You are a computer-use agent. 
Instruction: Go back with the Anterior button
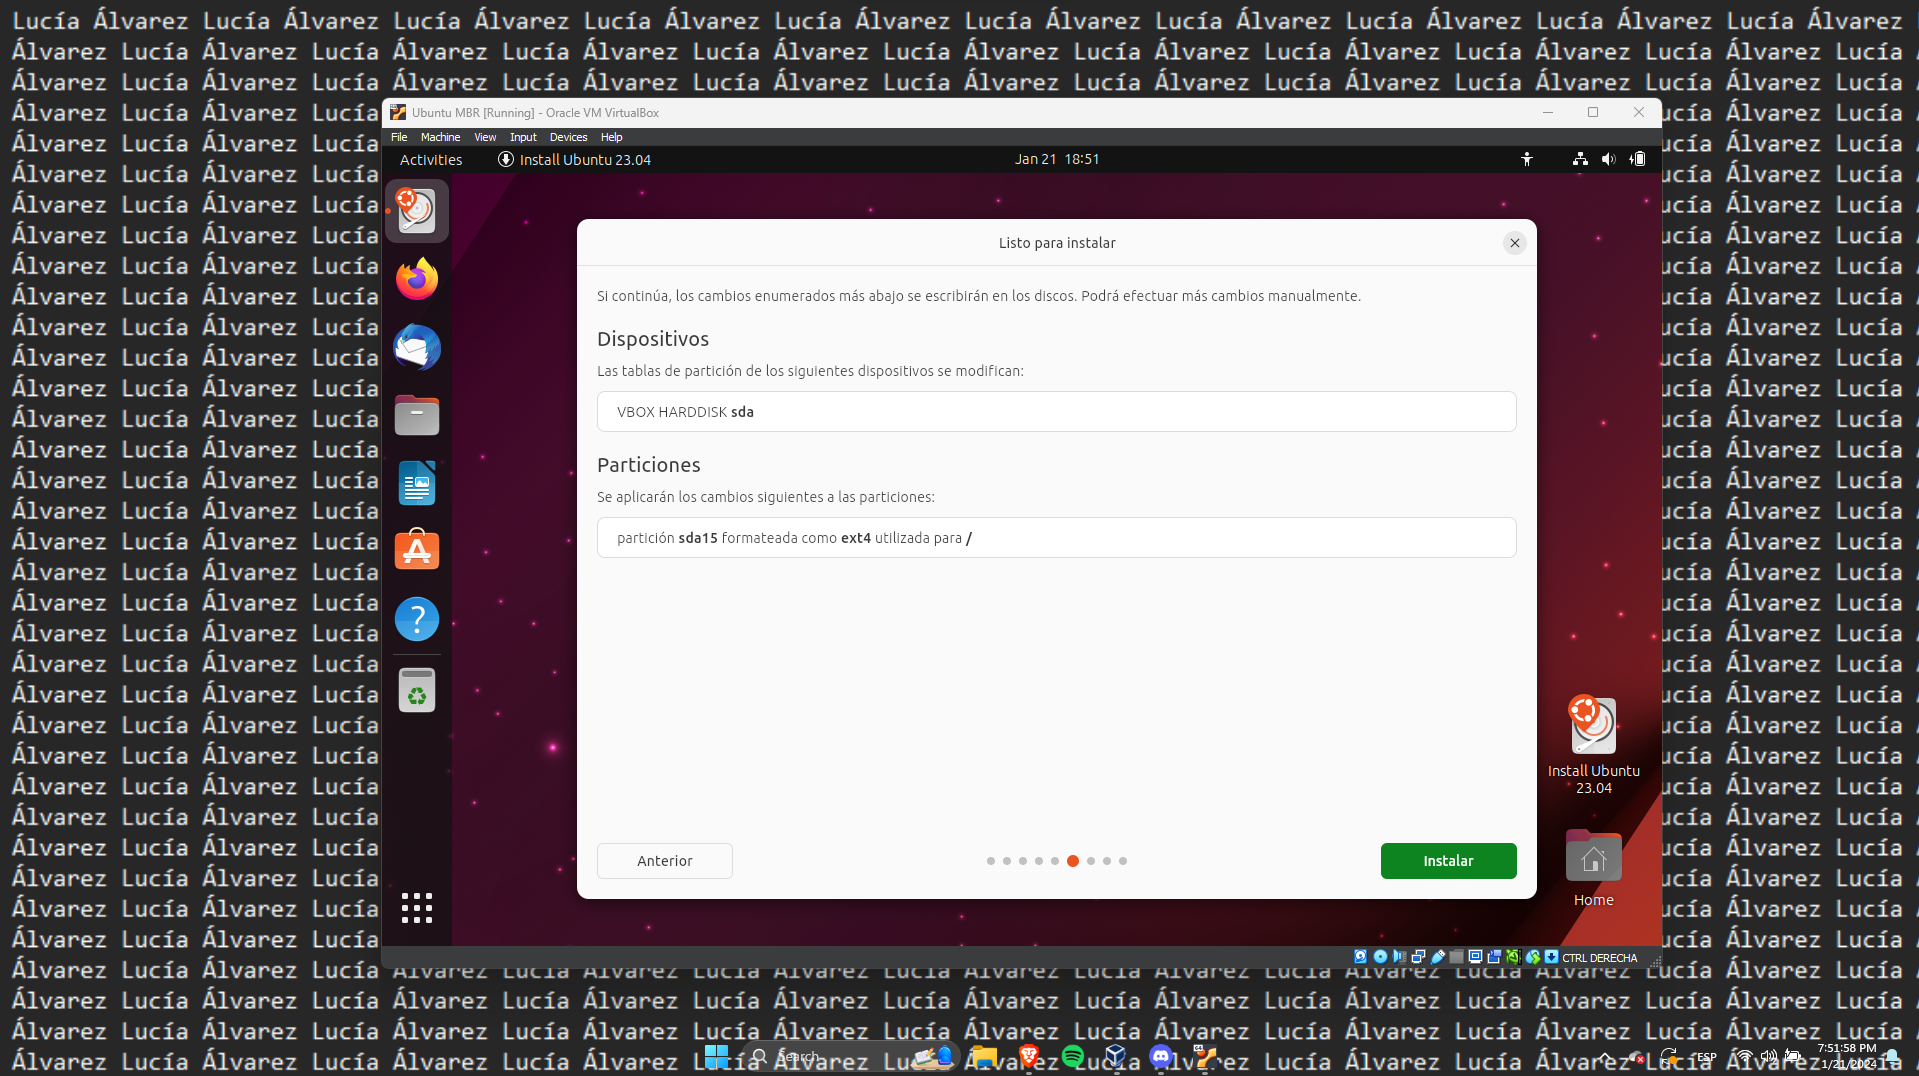664,861
